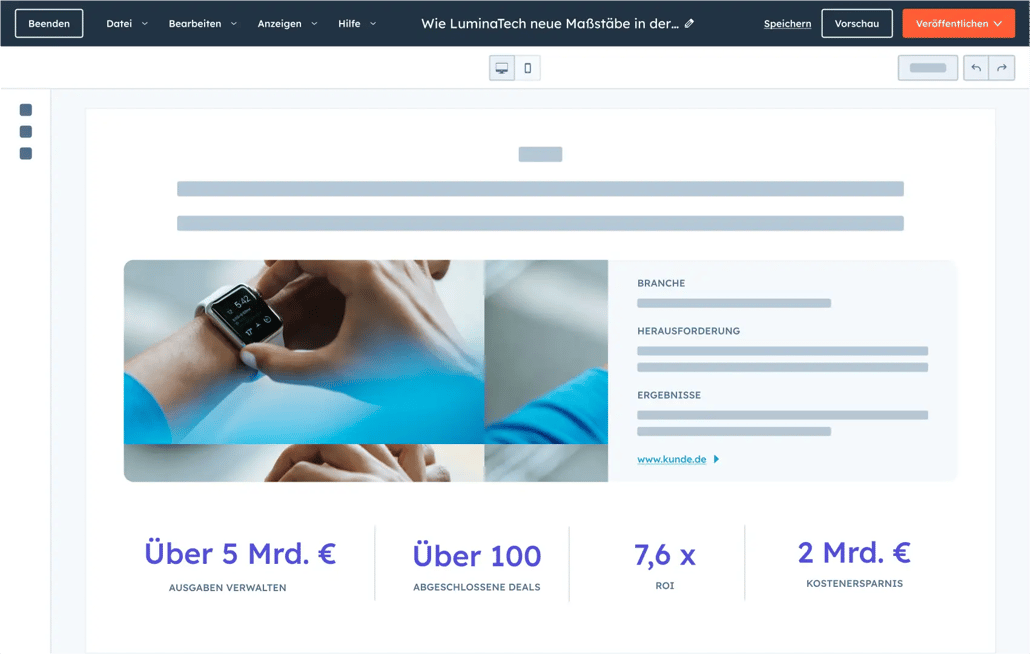Screen dimensions: 1030x654
Task: Click the arrow icon beside www.kunde.de
Action: click(715, 459)
